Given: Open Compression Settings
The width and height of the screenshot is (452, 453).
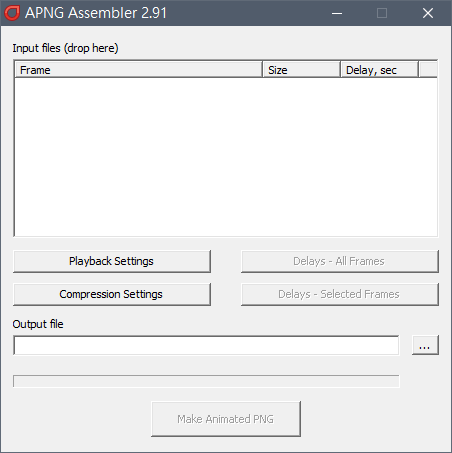Looking at the screenshot, I should pyautogui.click(x=112, y=294).
